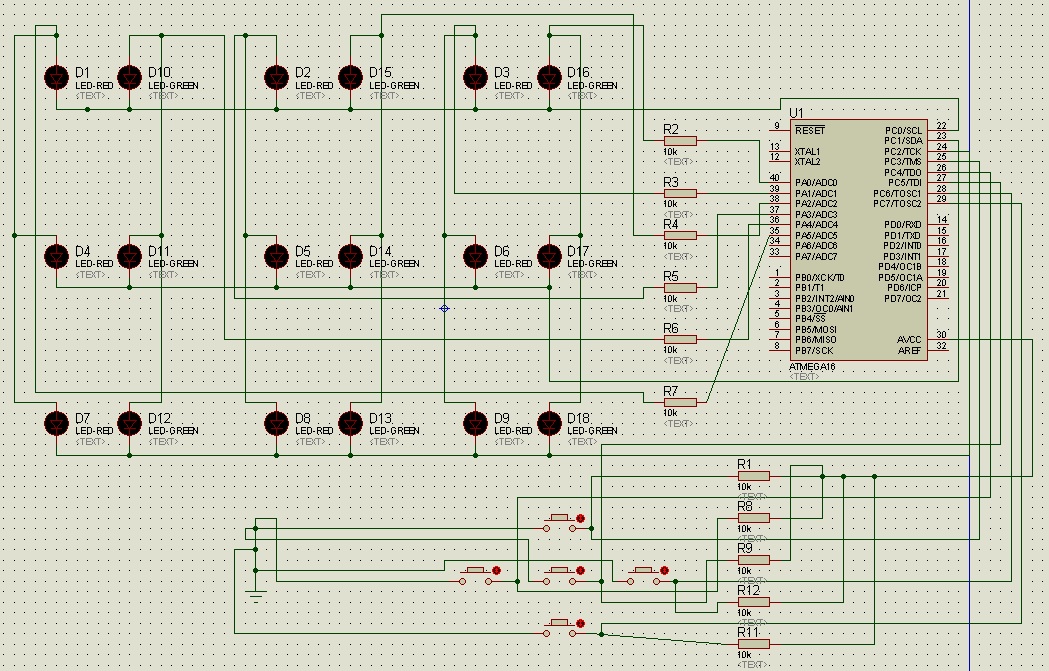Select the ground terminal symbol

[256, 595]
